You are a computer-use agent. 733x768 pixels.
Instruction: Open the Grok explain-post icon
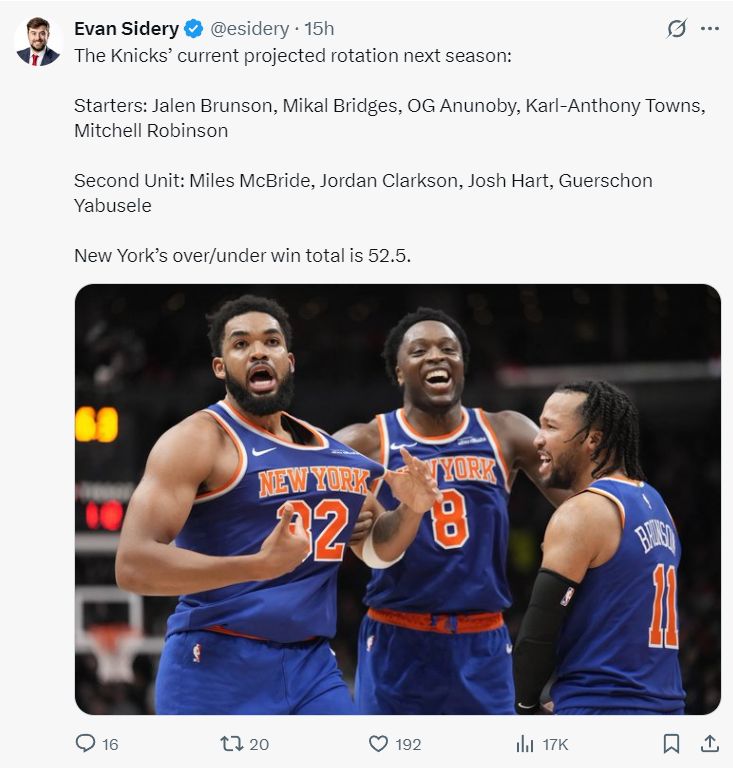[676, 28]
